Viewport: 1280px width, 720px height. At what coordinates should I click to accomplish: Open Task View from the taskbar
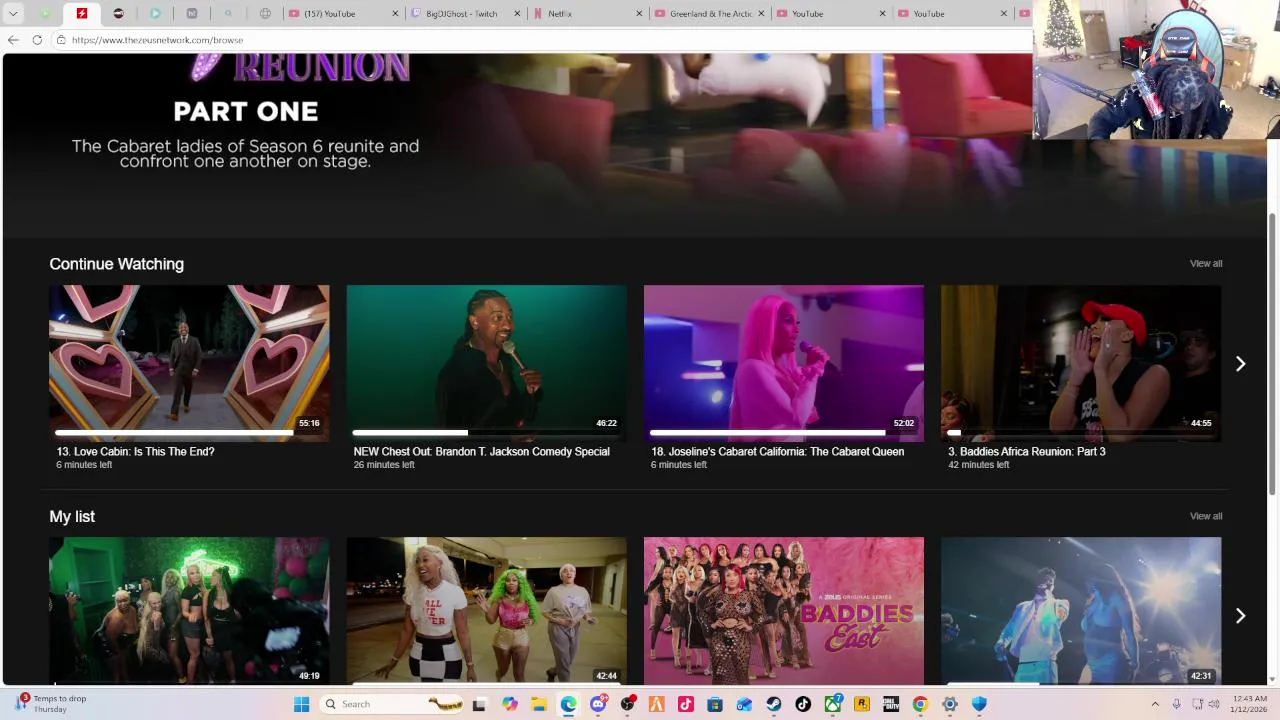[x=479, y=704]
